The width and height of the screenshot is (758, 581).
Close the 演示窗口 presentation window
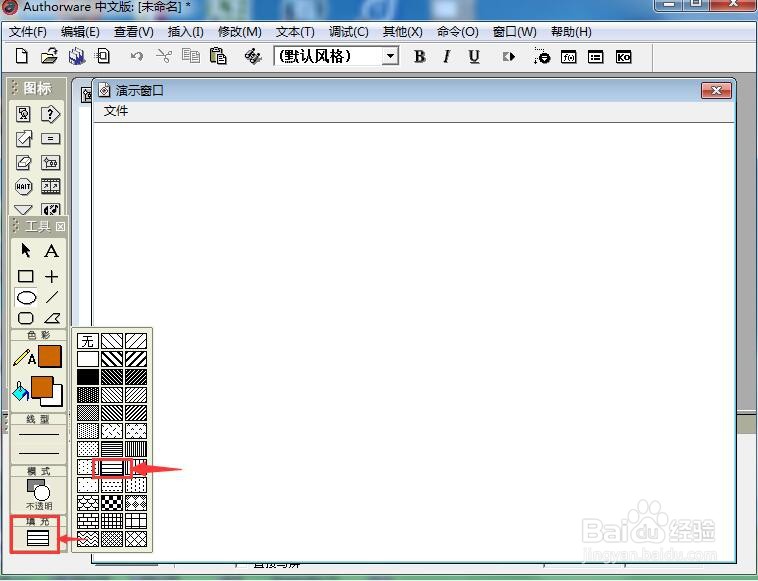[716, 90]
